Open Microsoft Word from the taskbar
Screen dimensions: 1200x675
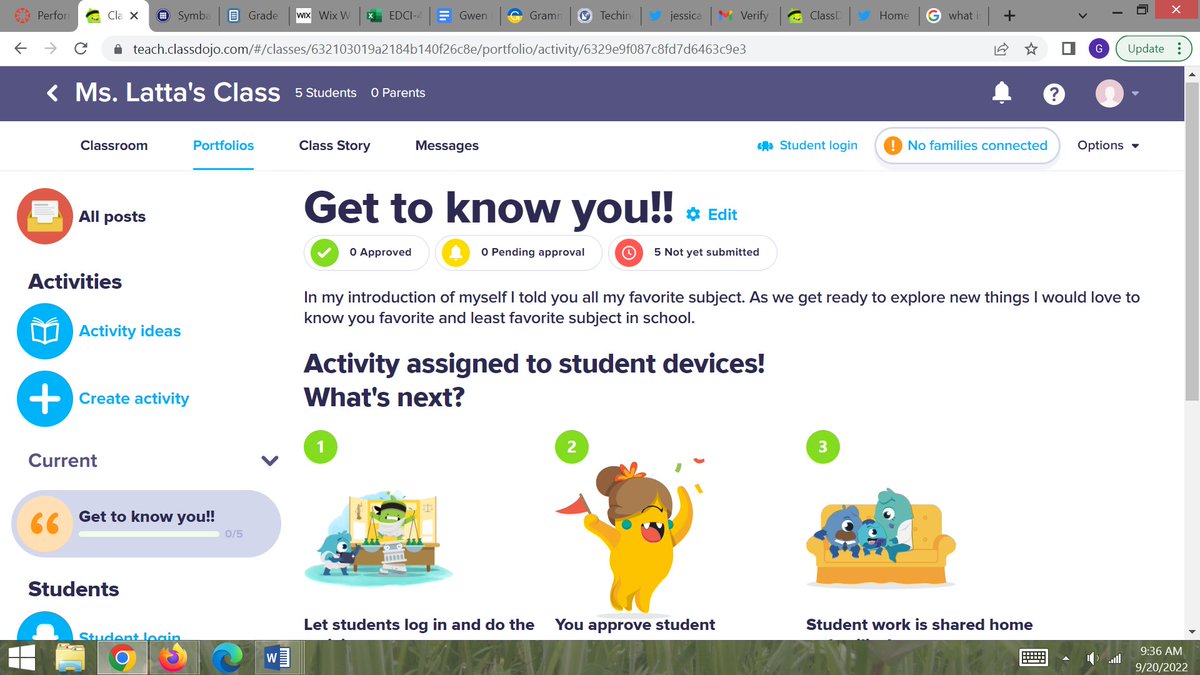point(277,658)
